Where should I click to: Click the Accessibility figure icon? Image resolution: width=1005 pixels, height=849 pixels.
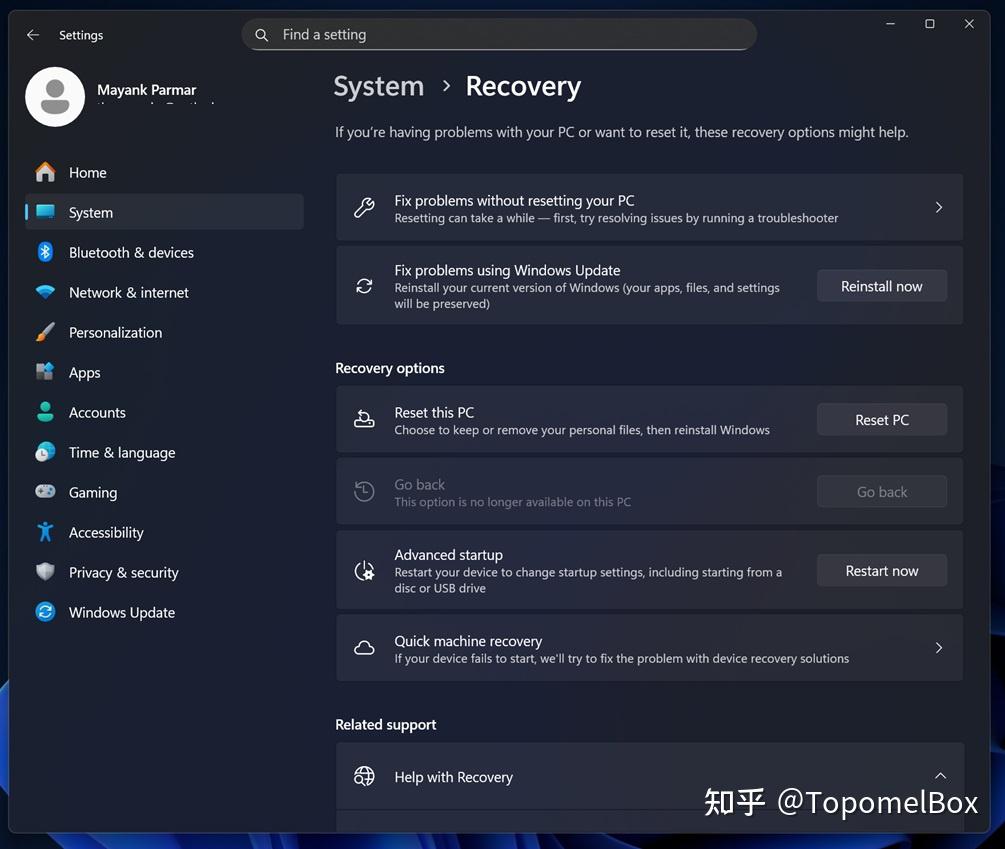coord(45,532)
